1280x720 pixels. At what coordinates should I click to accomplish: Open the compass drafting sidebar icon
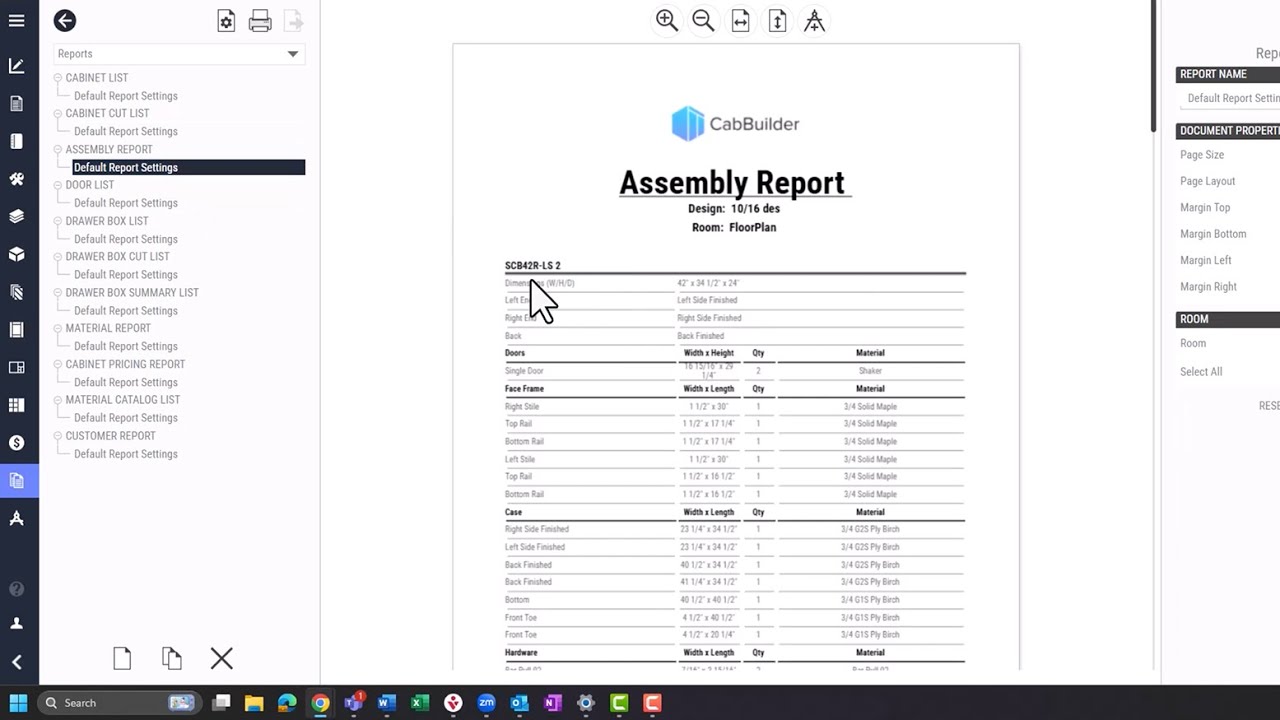click(x=16, y=518)
